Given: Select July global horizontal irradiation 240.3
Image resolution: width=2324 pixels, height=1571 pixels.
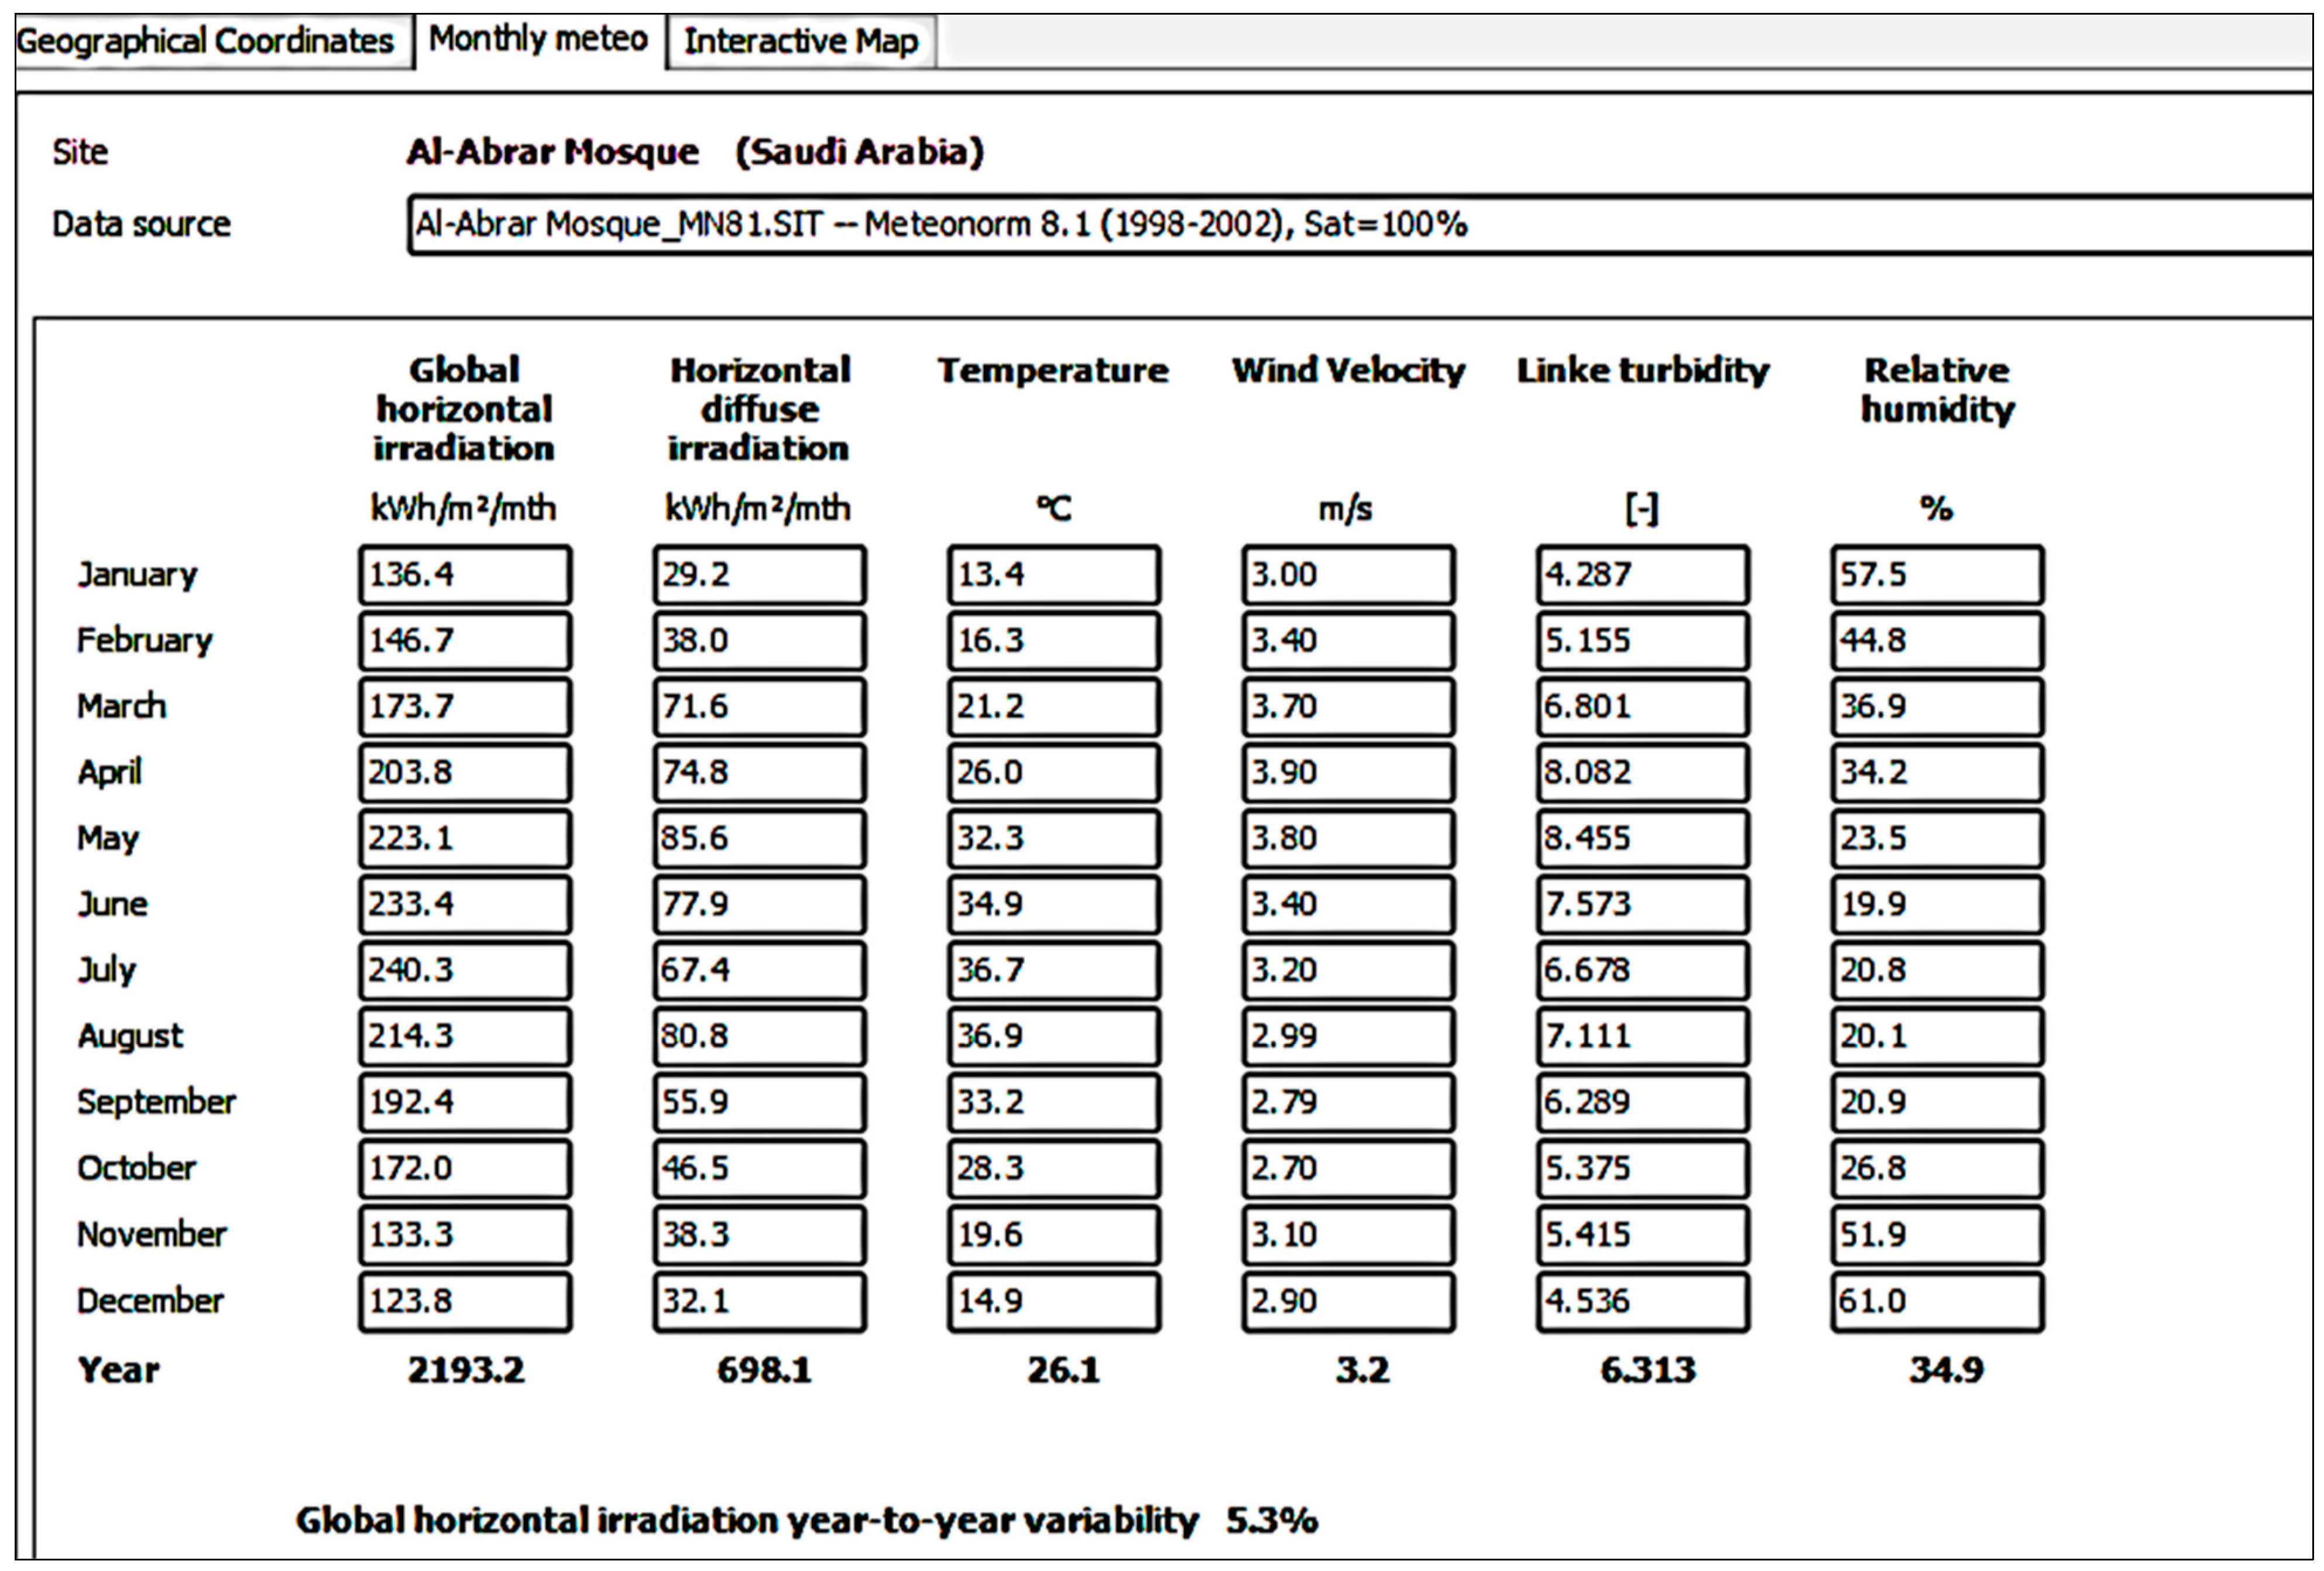Looking at the screenshot, I should pos(465,970).
